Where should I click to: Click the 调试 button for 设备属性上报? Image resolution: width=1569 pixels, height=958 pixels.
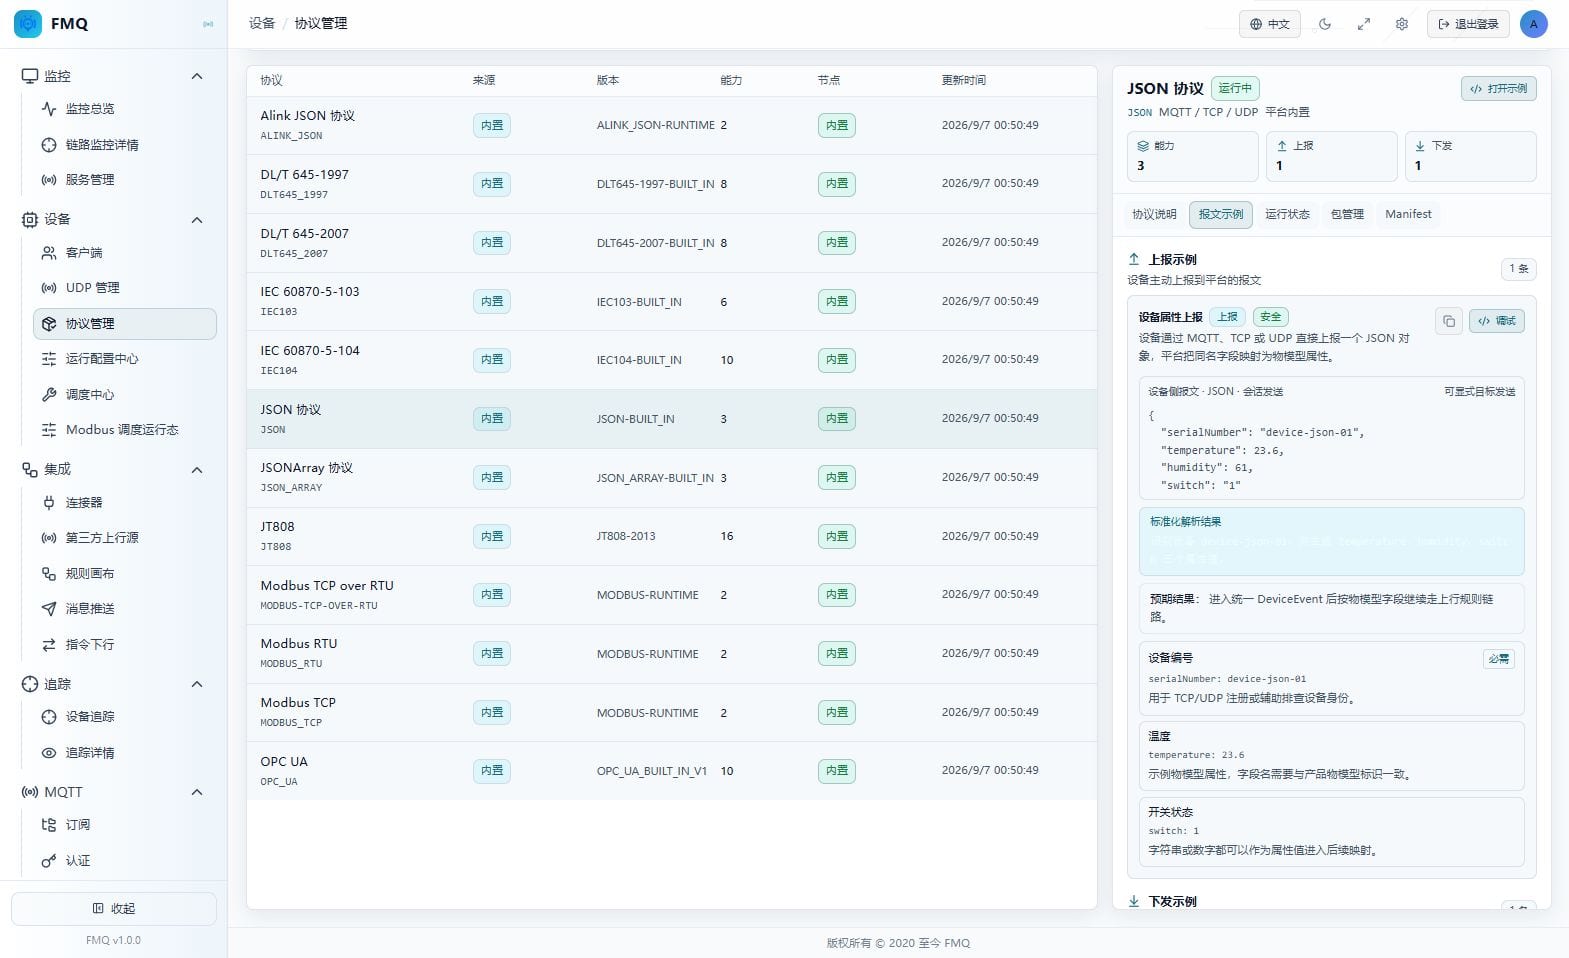point(1497,321)
